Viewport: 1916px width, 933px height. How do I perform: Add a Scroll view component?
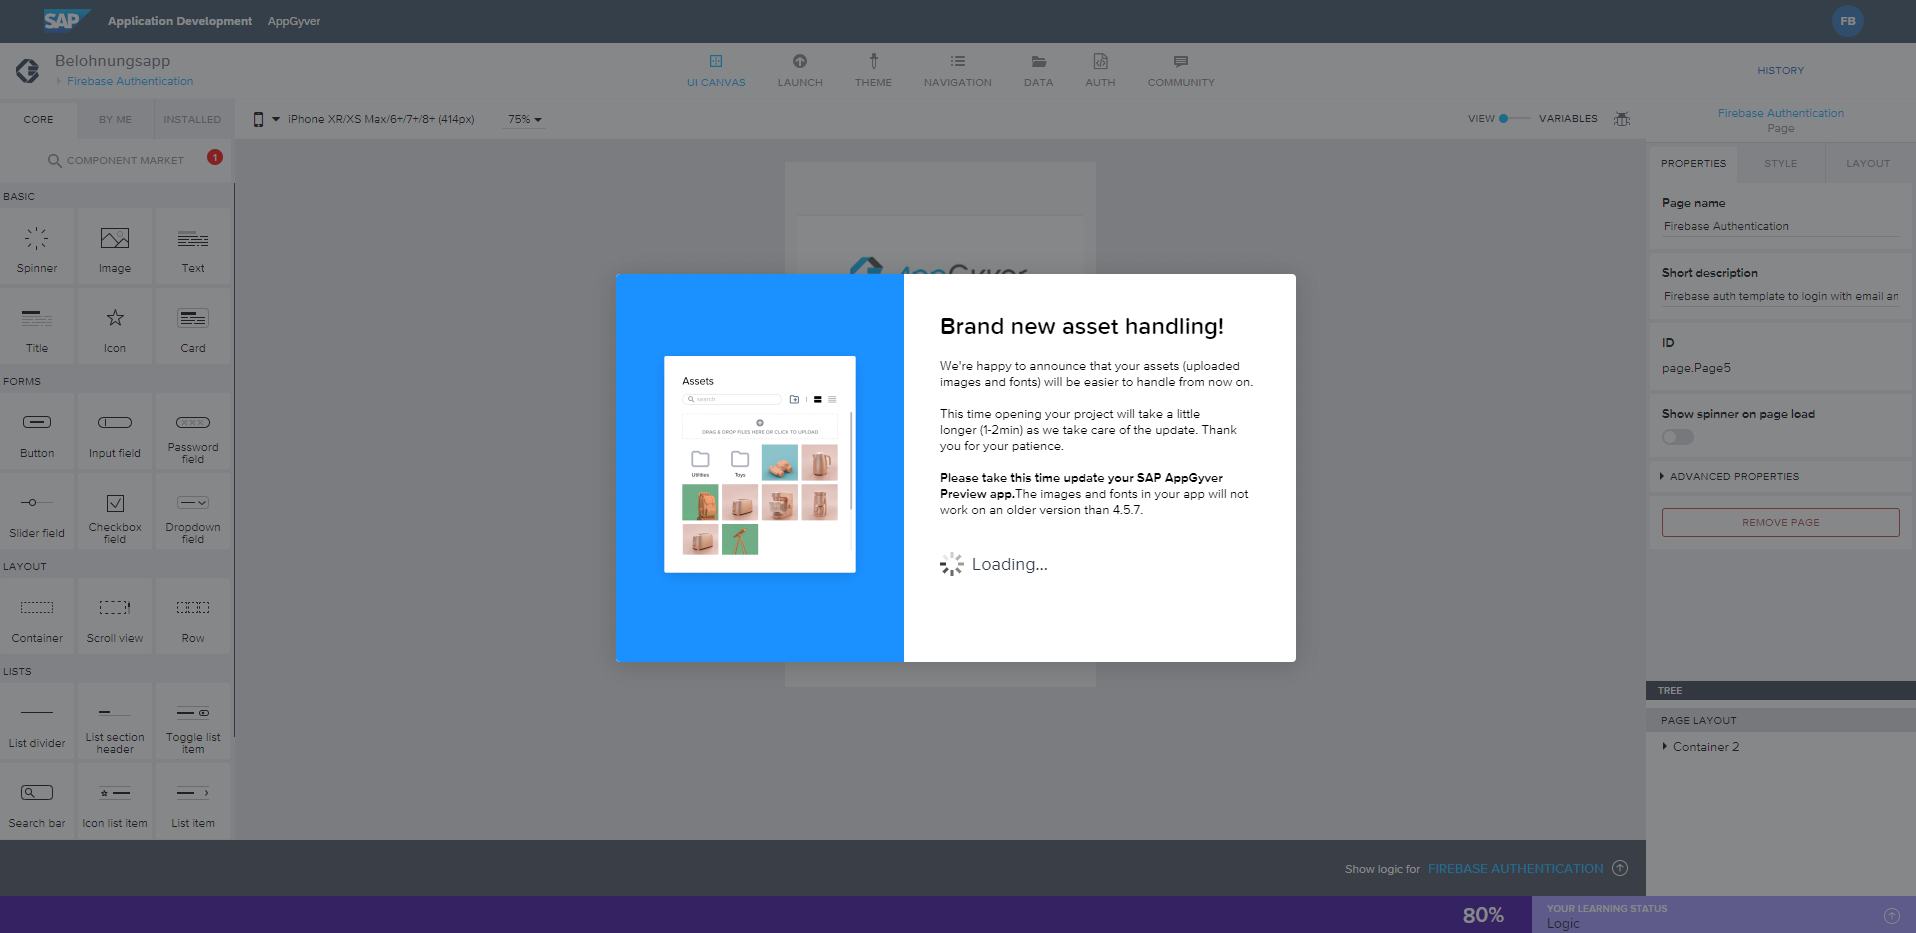pyautogui.click(x=115, y=618)
